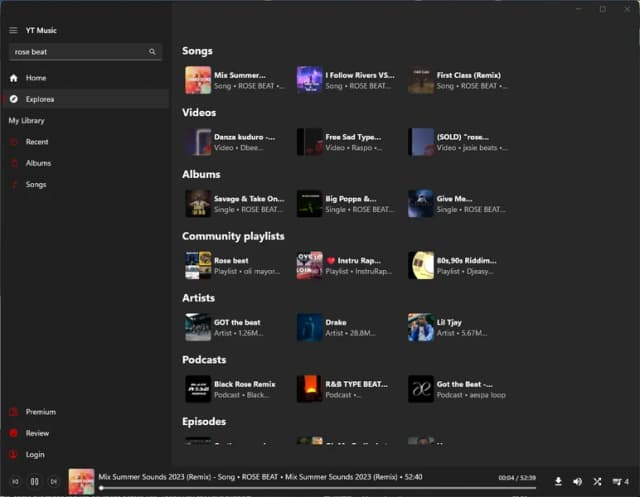Screen dimensions: 640x497
Task: Open the Big Poppa single
Action: pos(346,204)
